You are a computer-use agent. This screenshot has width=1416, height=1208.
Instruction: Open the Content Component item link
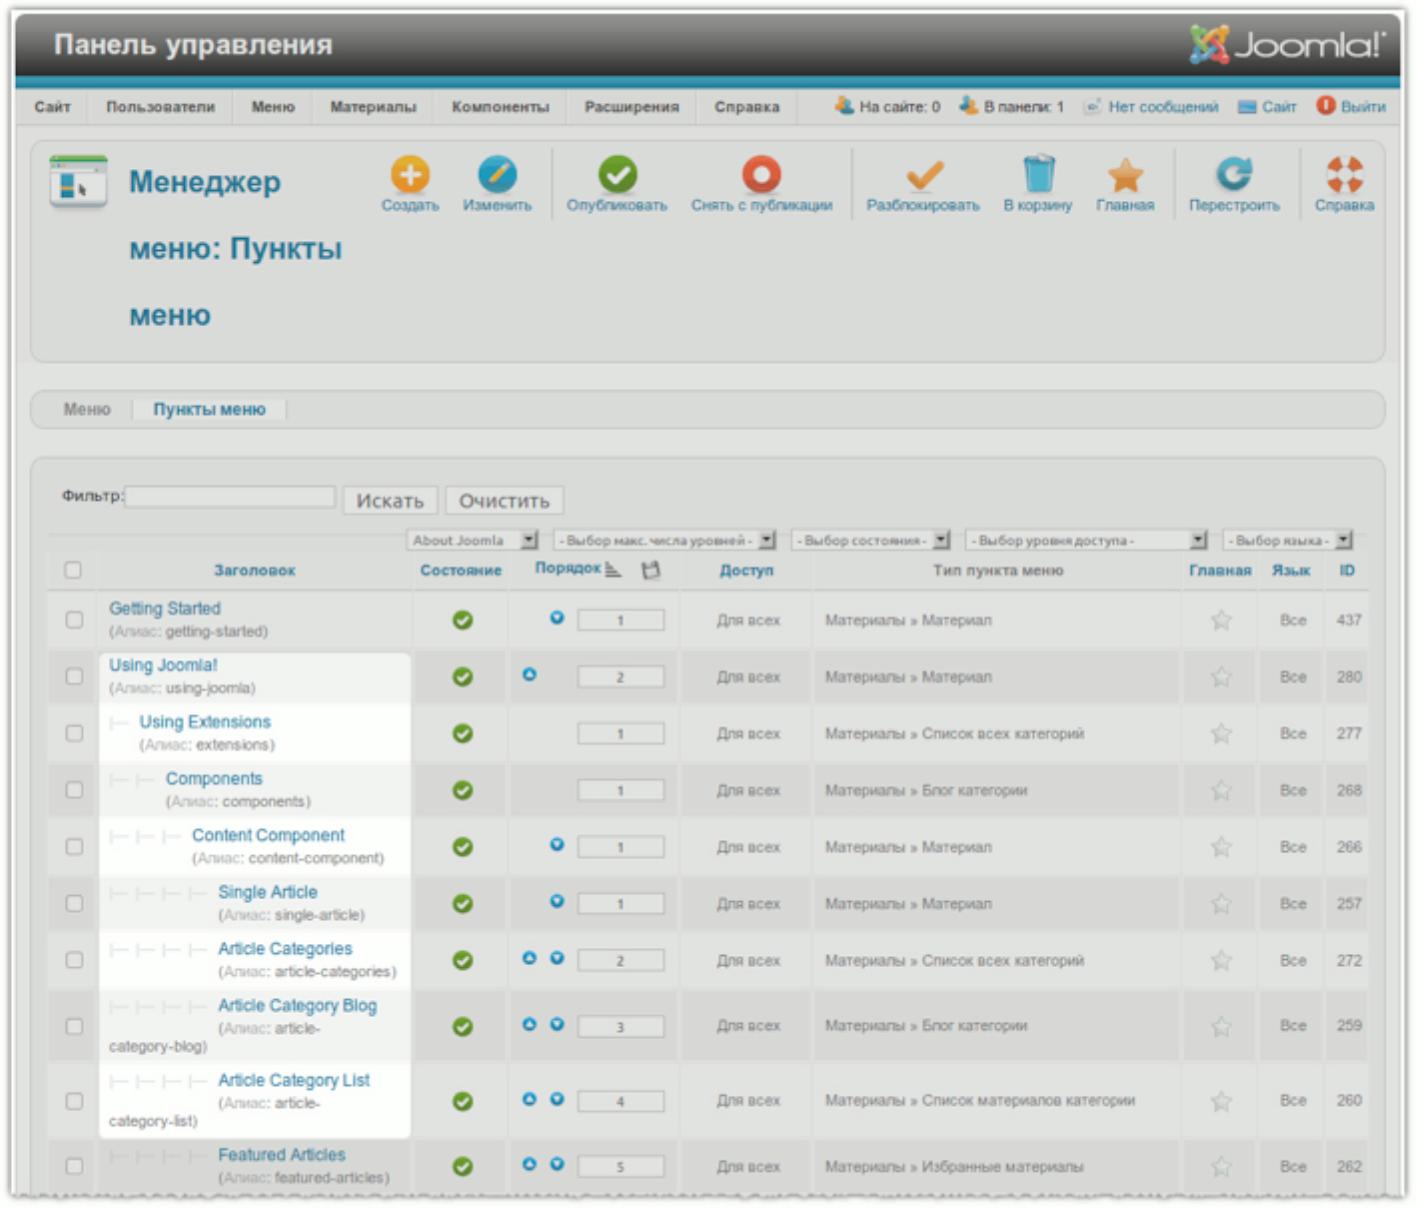(x=268, y=835)
